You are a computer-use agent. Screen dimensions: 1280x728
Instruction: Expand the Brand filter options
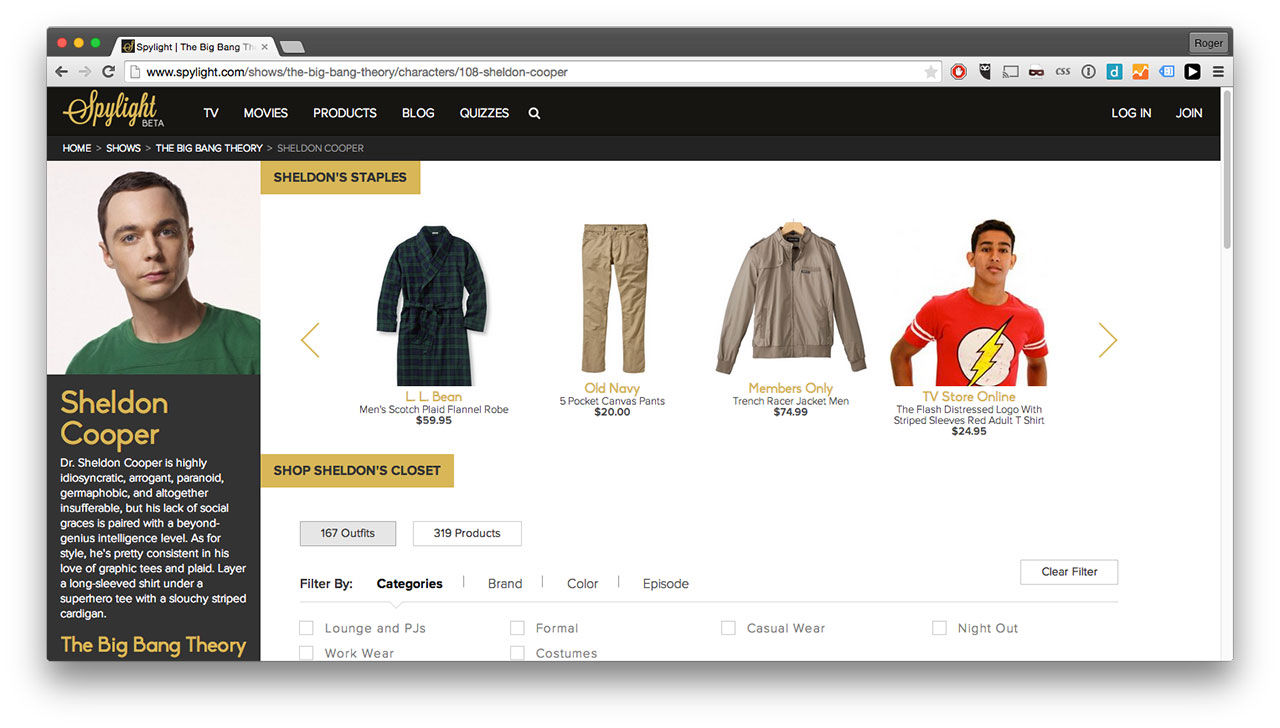point(505,584)
